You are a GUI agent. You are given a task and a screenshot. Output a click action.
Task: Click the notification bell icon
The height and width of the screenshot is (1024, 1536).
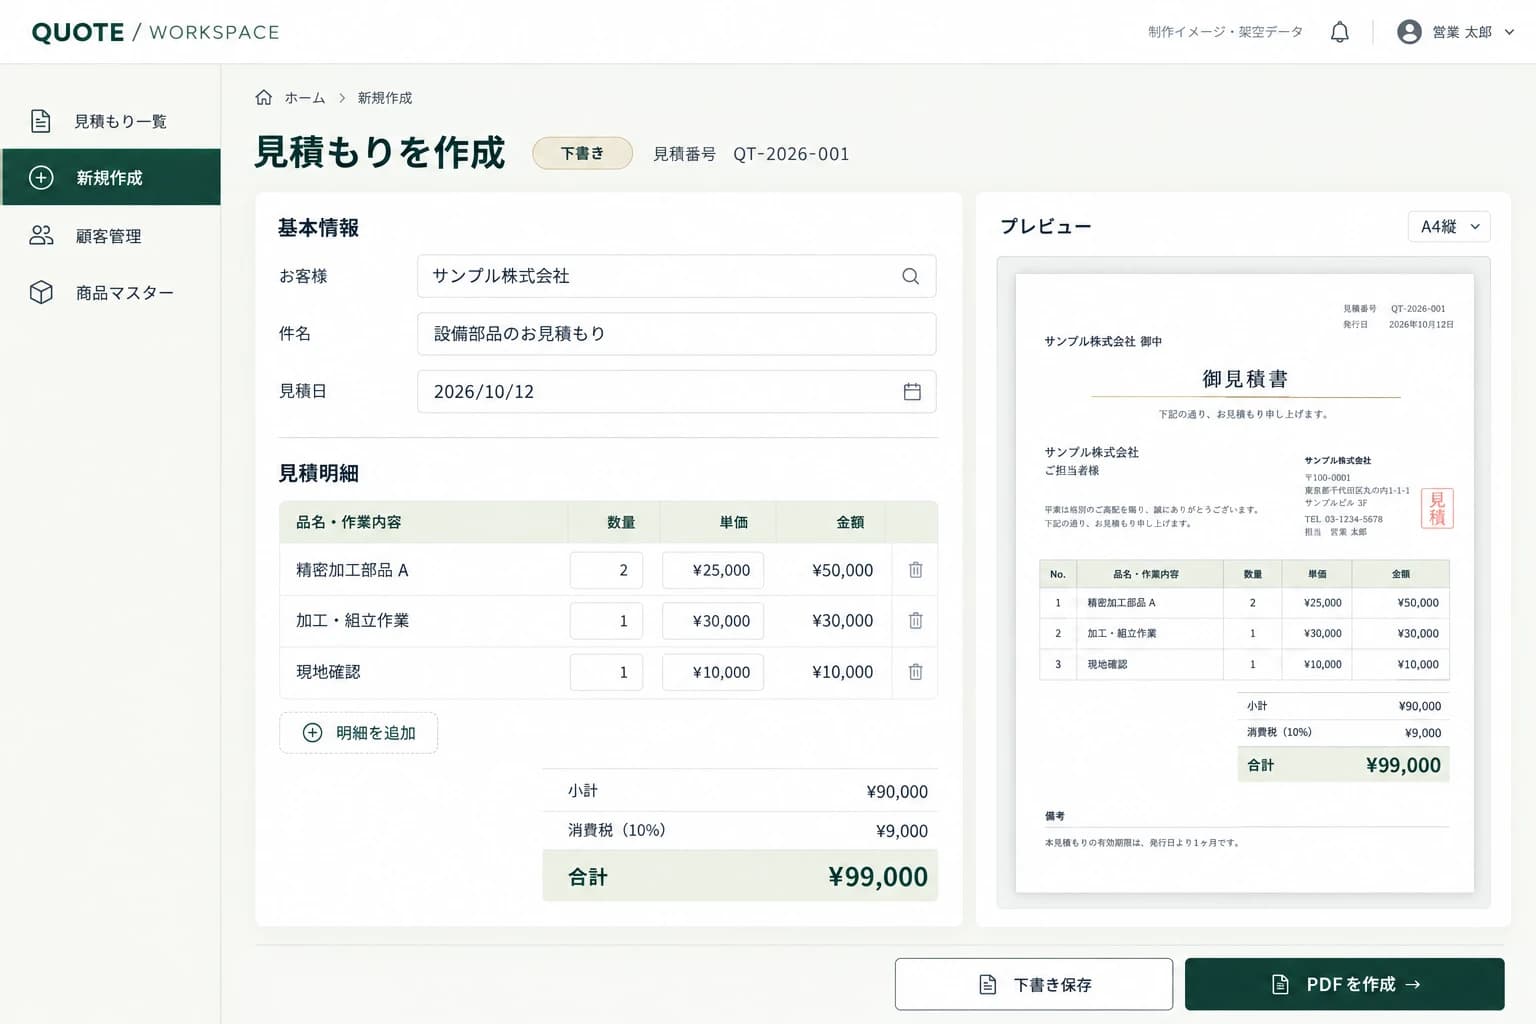coord(1340,32)
